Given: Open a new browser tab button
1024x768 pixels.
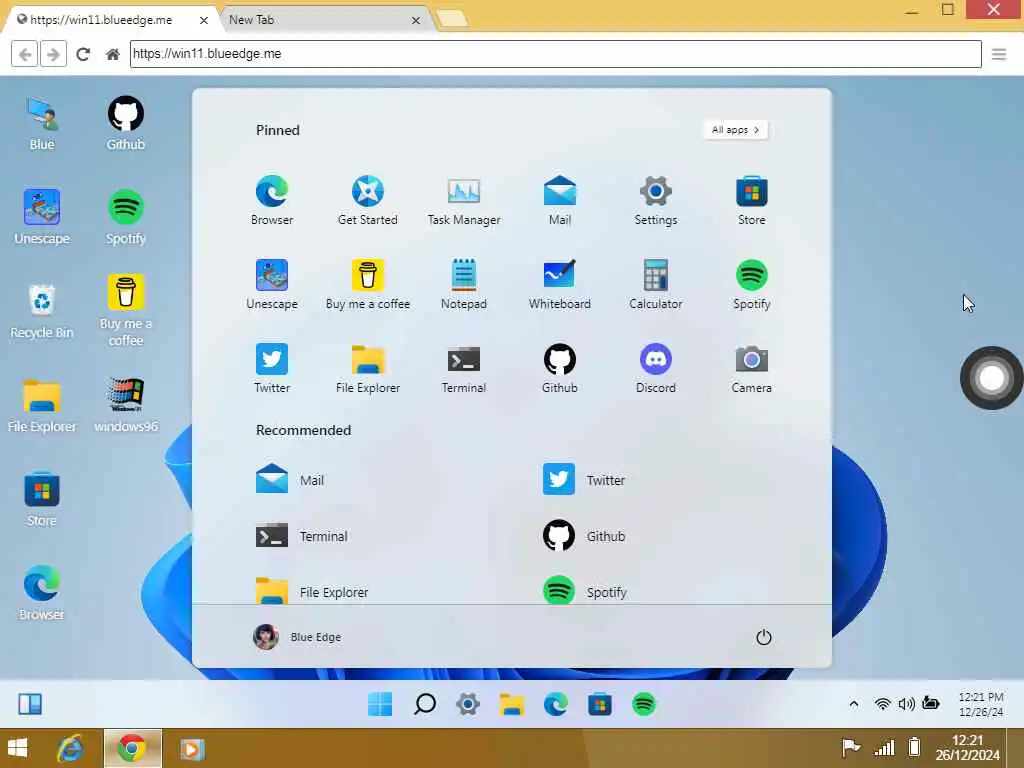Looking at the screenshot, I should 452,18.
